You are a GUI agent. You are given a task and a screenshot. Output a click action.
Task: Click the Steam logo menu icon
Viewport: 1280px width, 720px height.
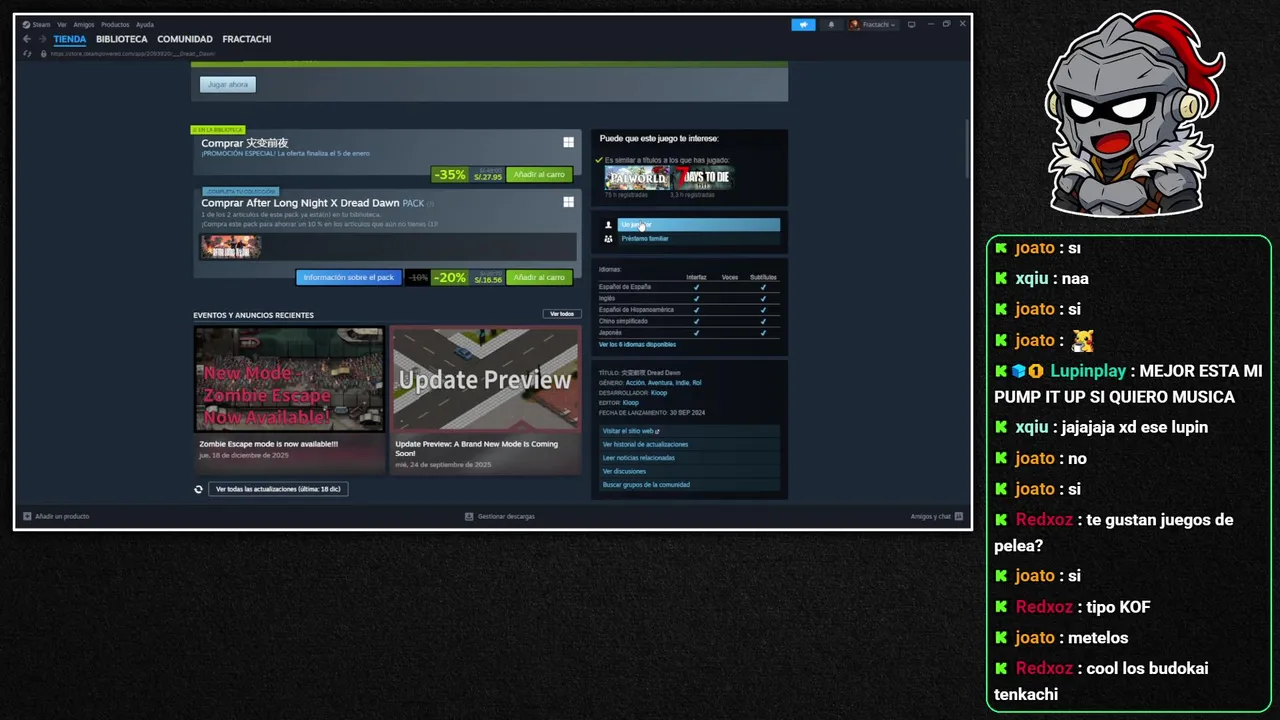[26, 25]
